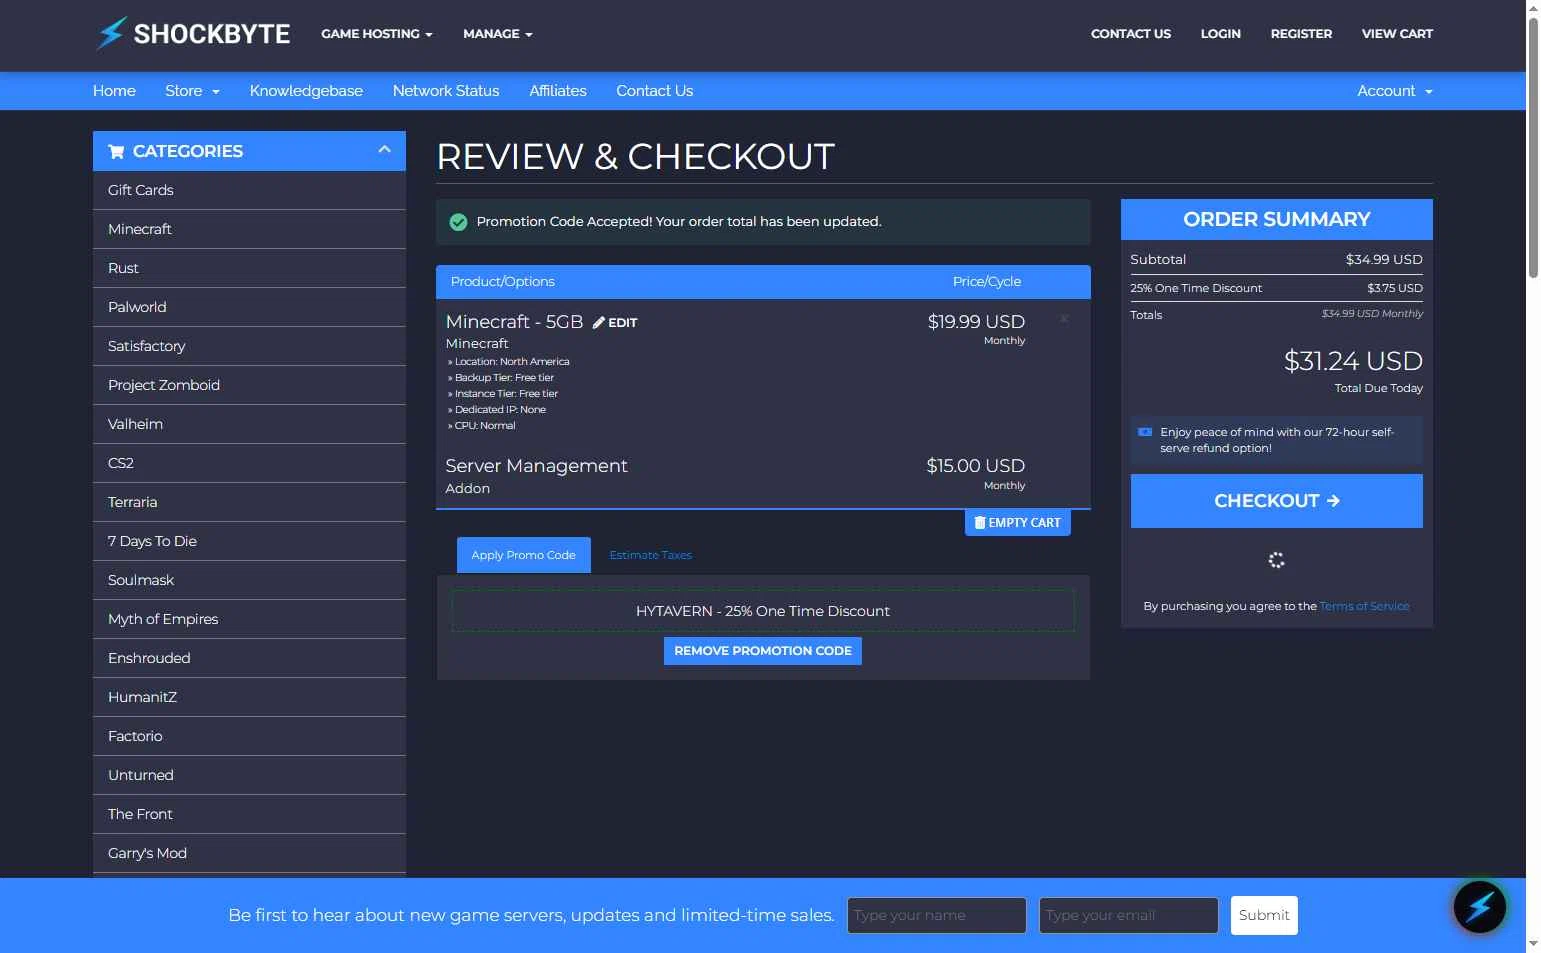The image size is (1541, 953).
Task: Select the Apply Promo Code tab
Action: [x=523, y=555]
